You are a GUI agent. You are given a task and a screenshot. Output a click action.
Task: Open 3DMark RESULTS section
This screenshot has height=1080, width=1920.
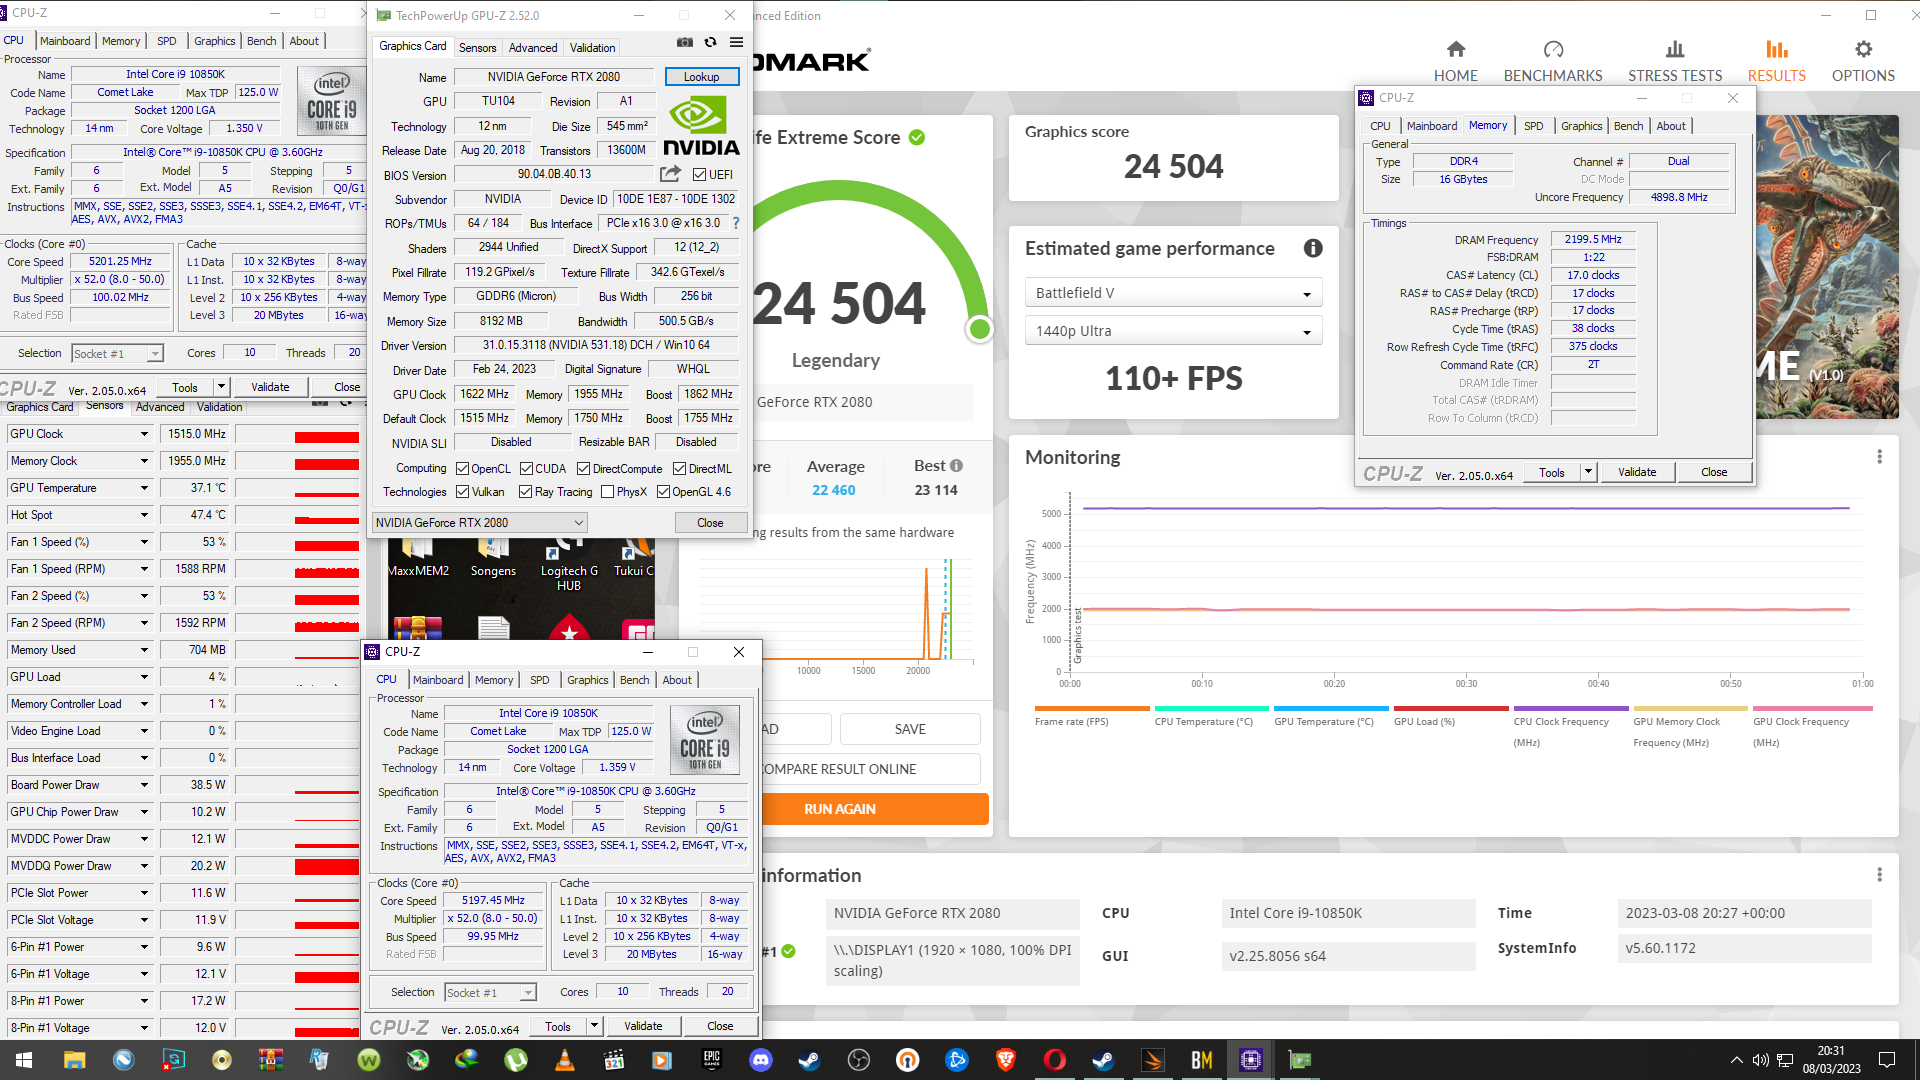coord(1777,61)
